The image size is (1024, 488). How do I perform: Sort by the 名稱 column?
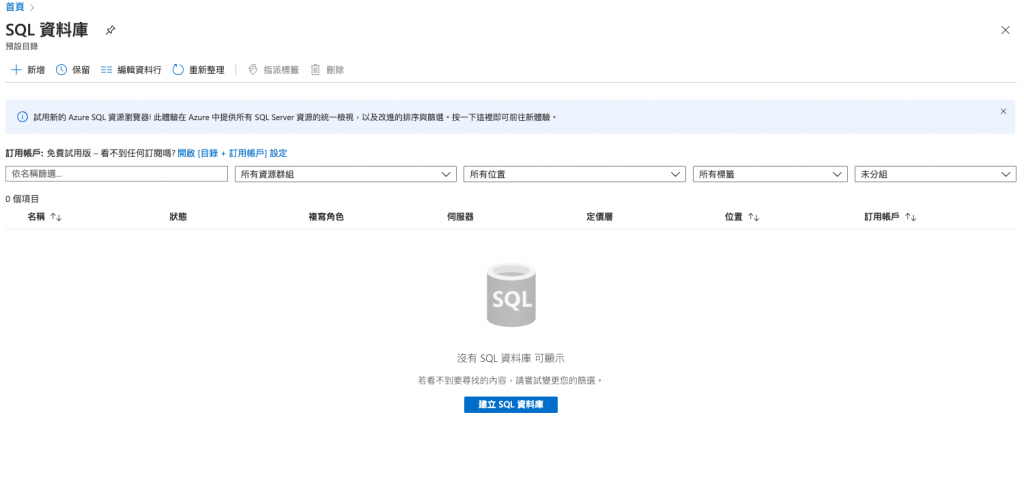click(44, 217)
